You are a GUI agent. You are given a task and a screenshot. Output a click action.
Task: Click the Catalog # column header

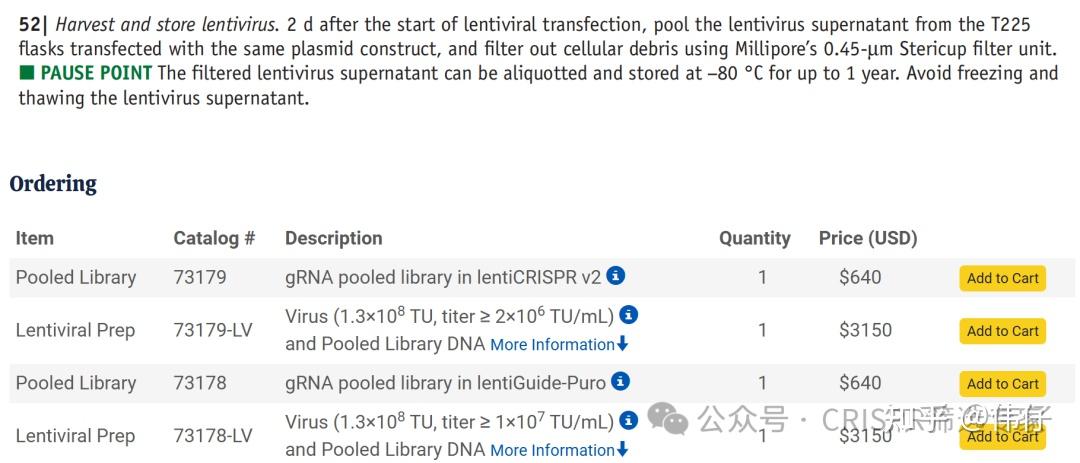pyautogui.click(x=214, y=238)
